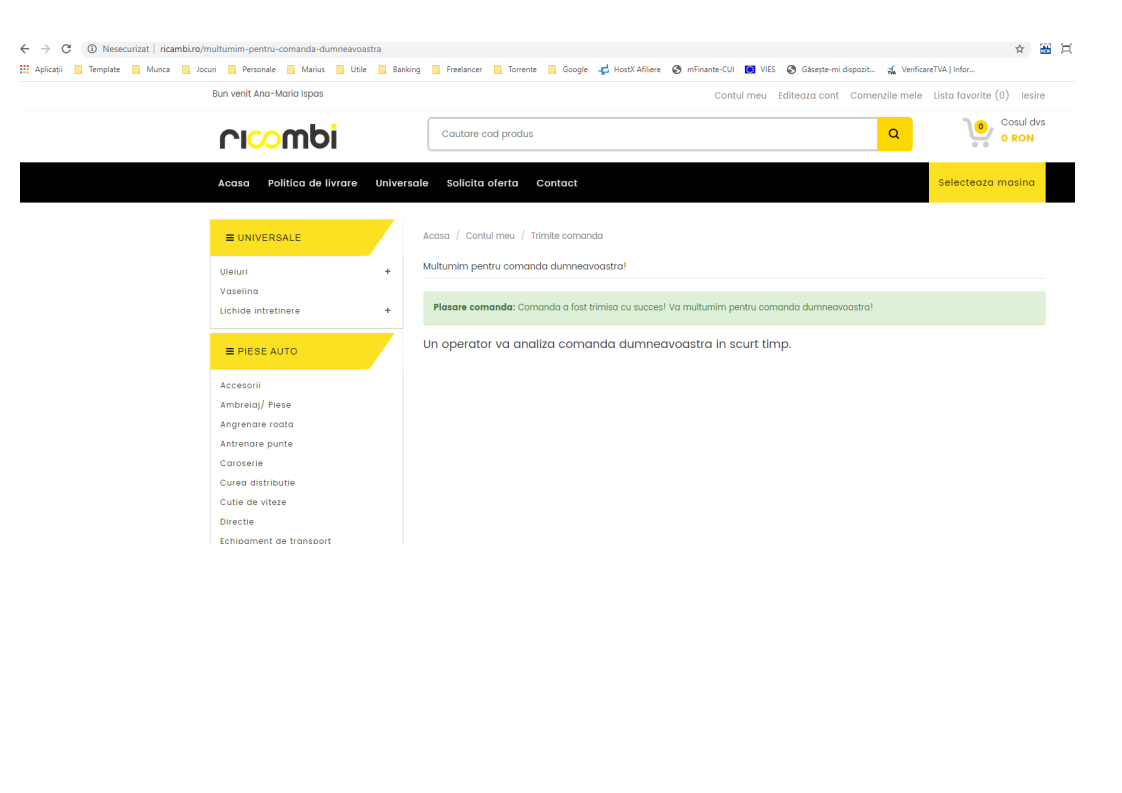This screenshot has width=1122, height=793.
Task: Open the Munca bookmarks folder
Action: coord(151,69)
